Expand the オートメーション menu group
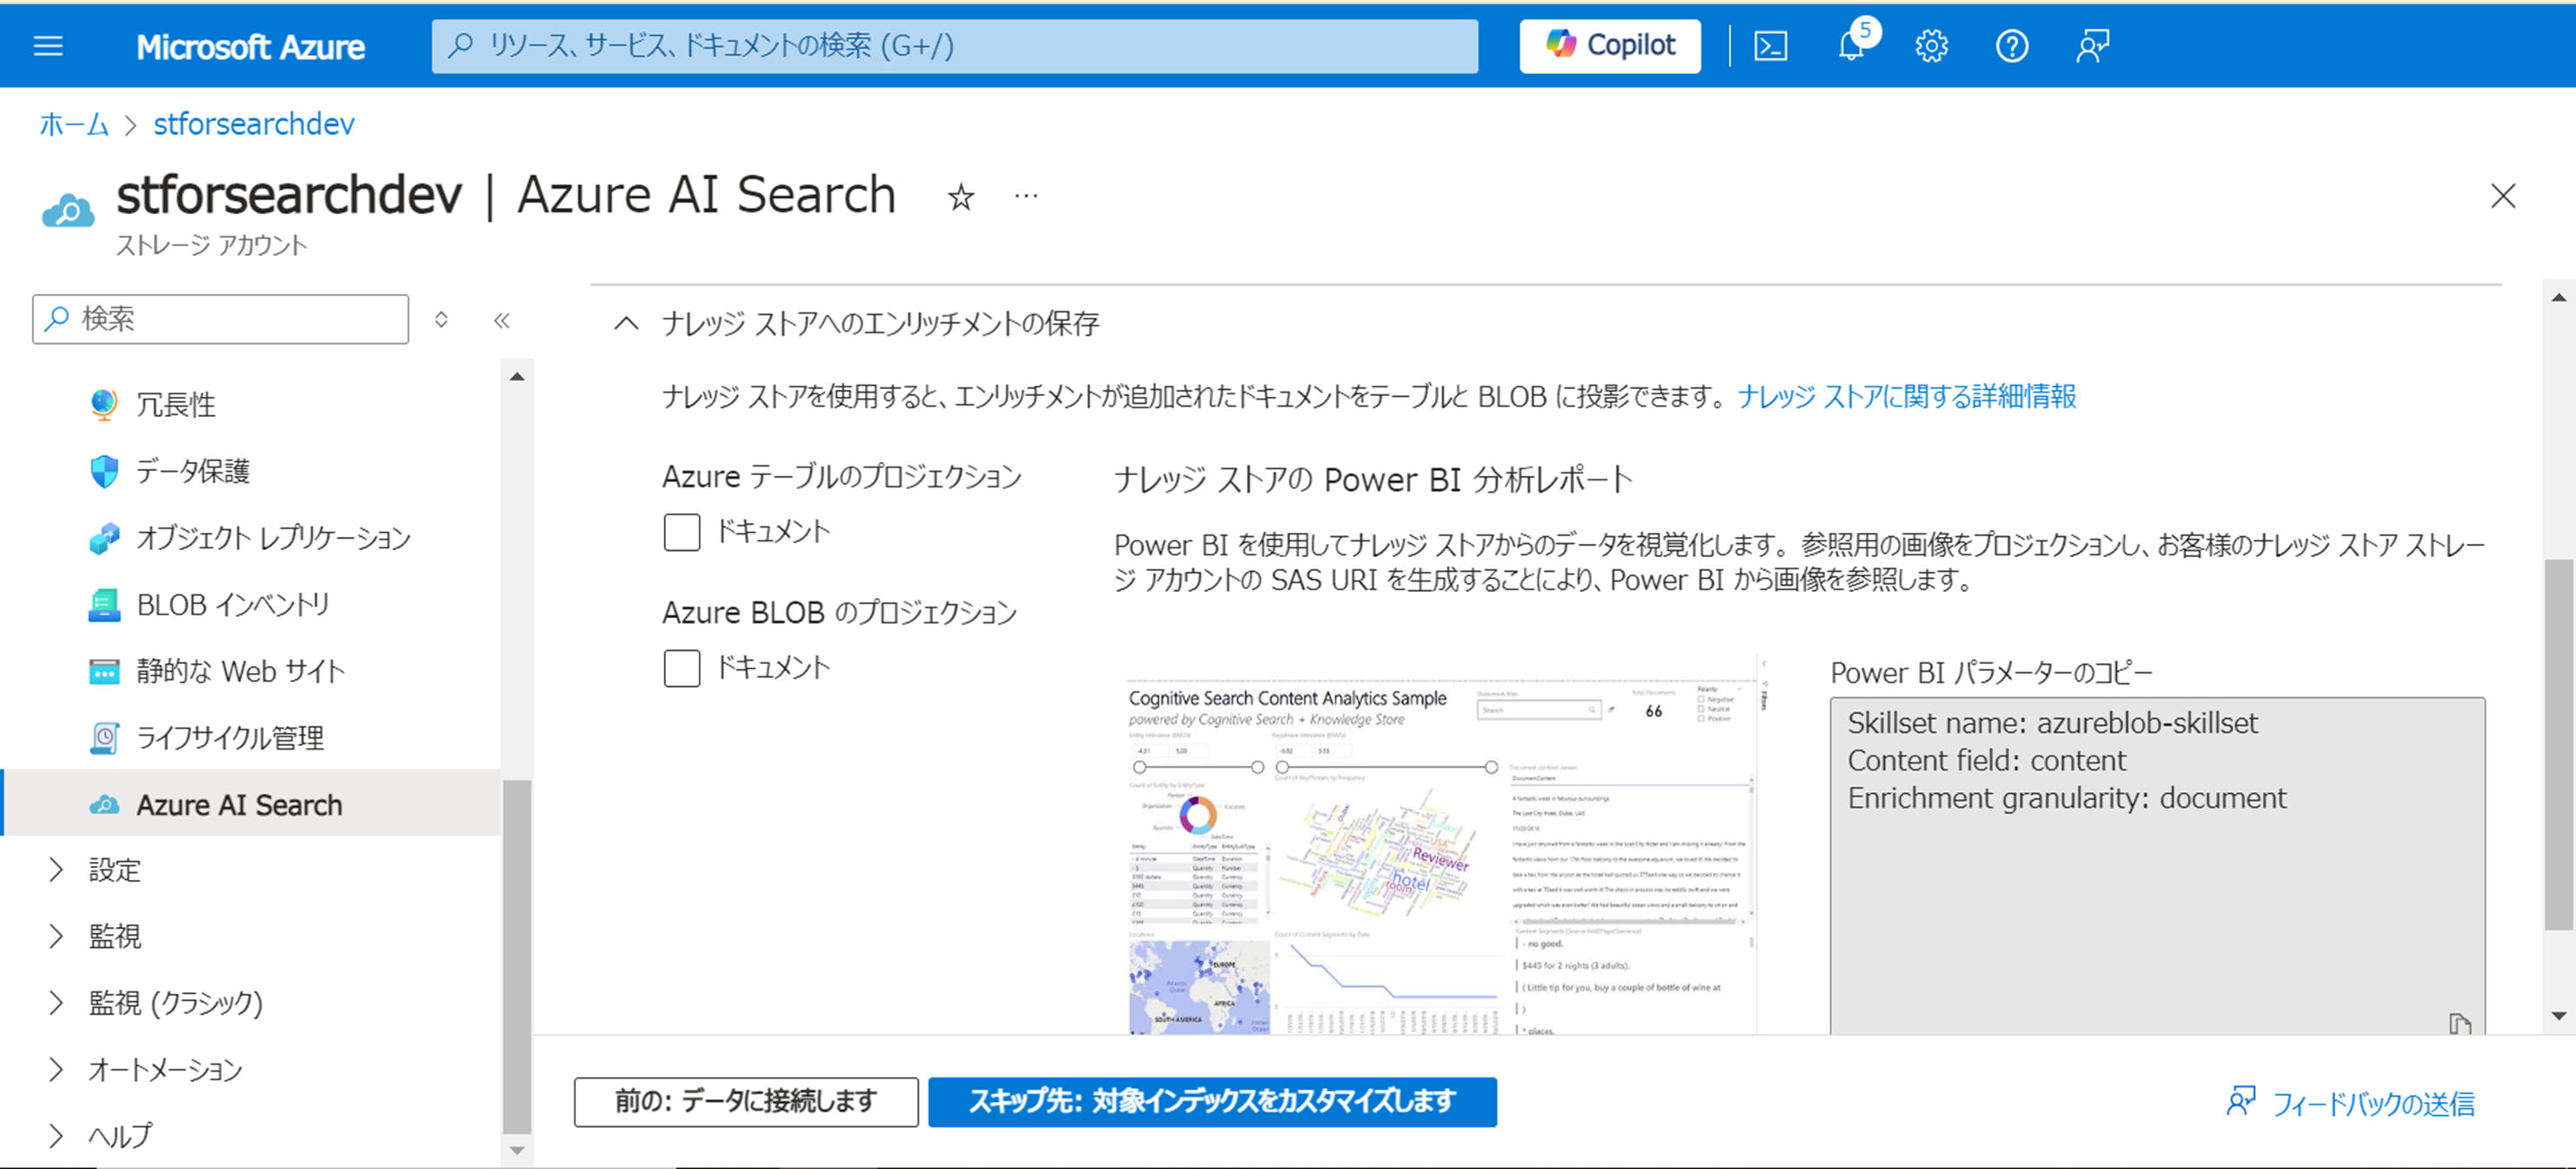Image resolution: width=2576 pixels, height=1169 pixels. point(56,1070)
